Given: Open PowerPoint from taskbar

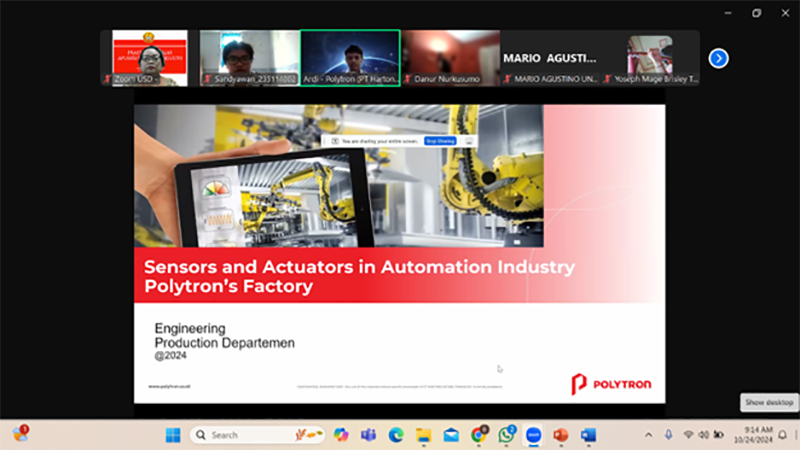Looking at the screenshot, I should pyautogui.click(x=561, y=435).
